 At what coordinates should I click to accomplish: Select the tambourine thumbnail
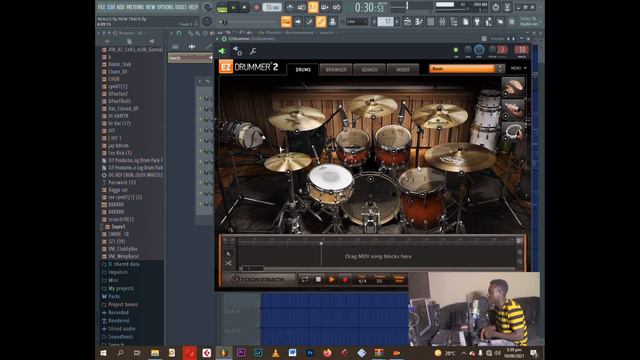pos(513,131)
